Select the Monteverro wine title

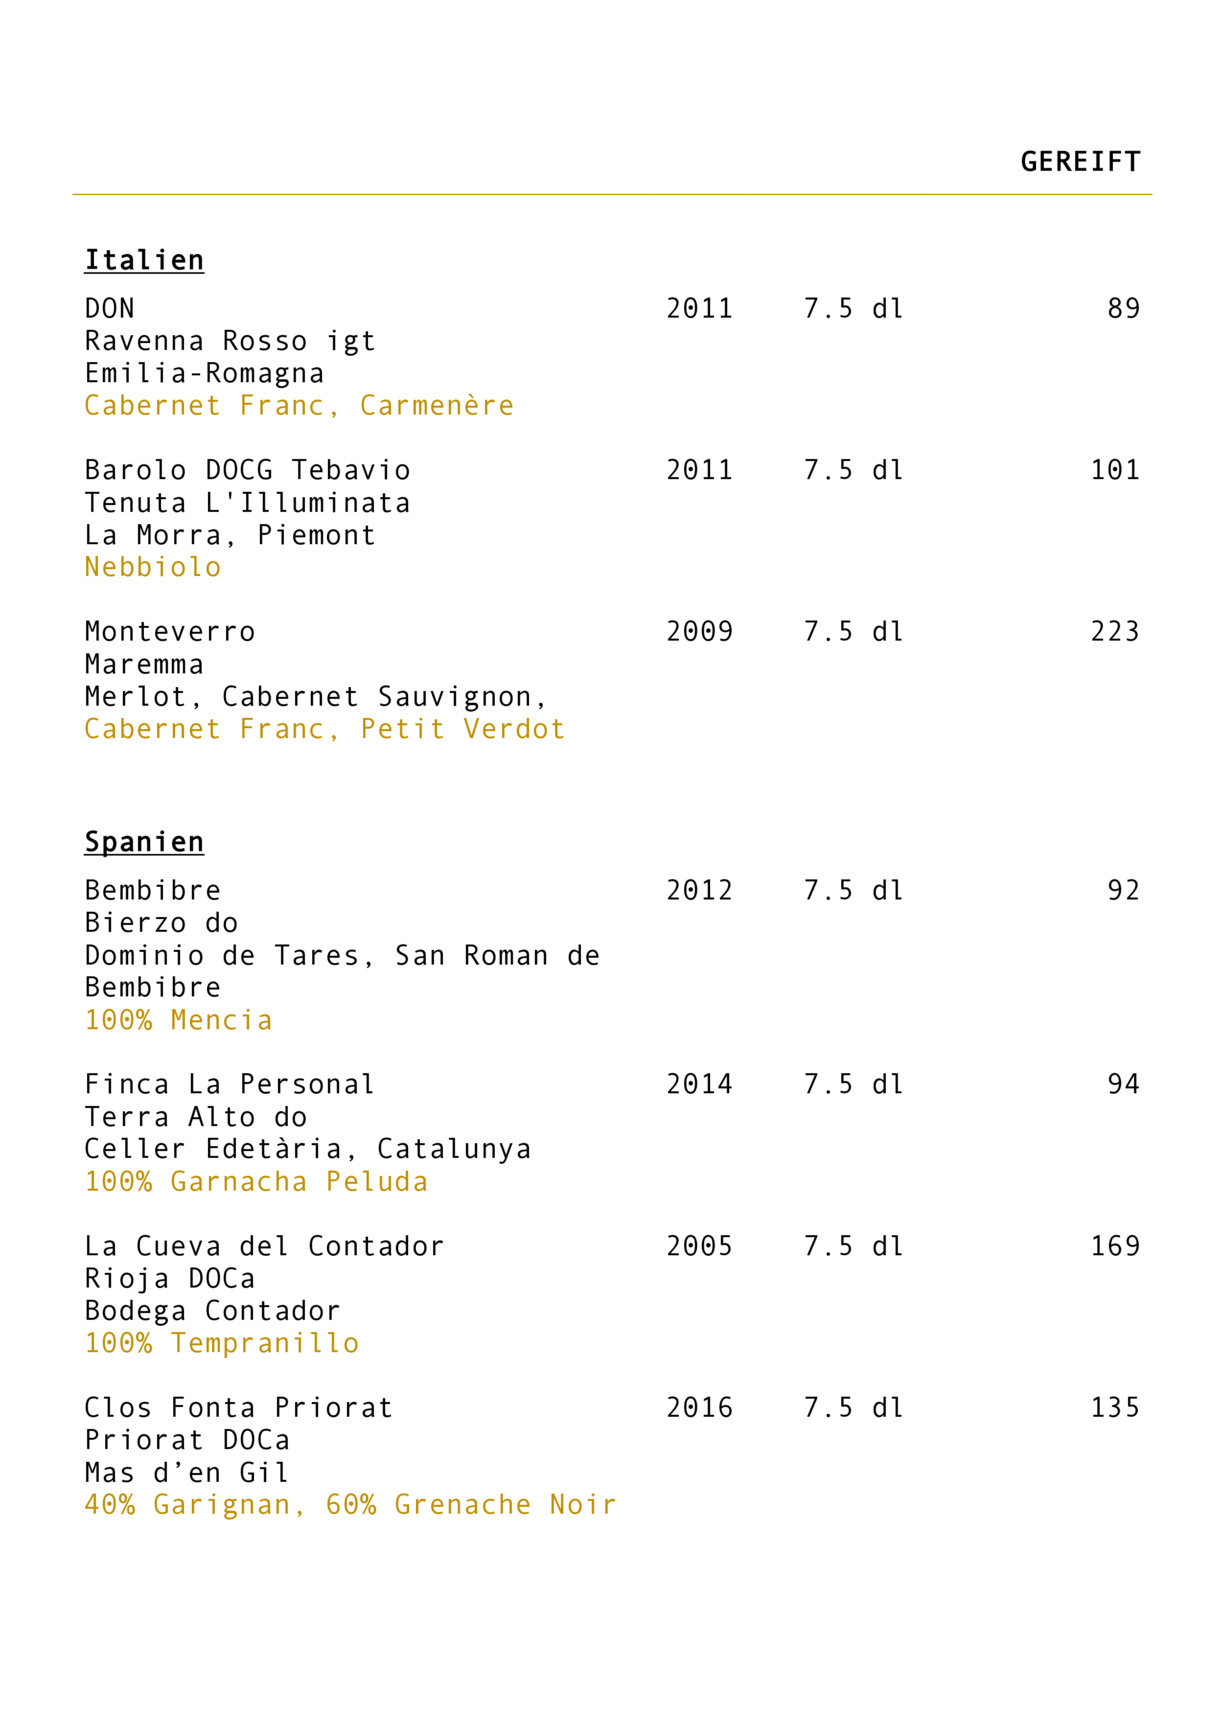(x=170, y=632)
